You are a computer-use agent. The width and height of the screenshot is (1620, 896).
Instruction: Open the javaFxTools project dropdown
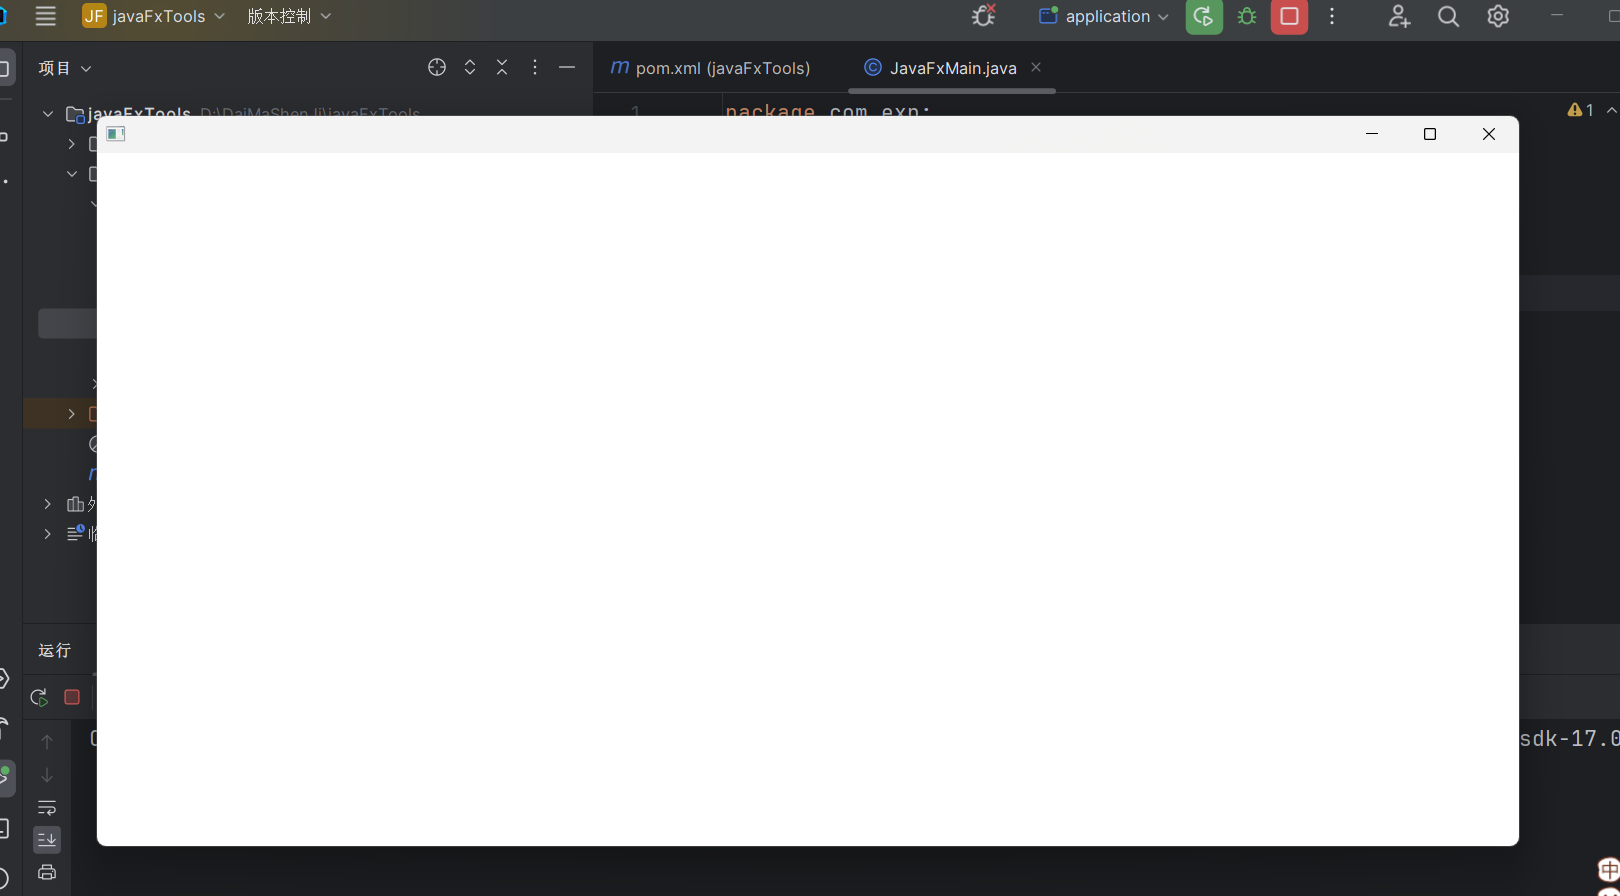[154, 16]
